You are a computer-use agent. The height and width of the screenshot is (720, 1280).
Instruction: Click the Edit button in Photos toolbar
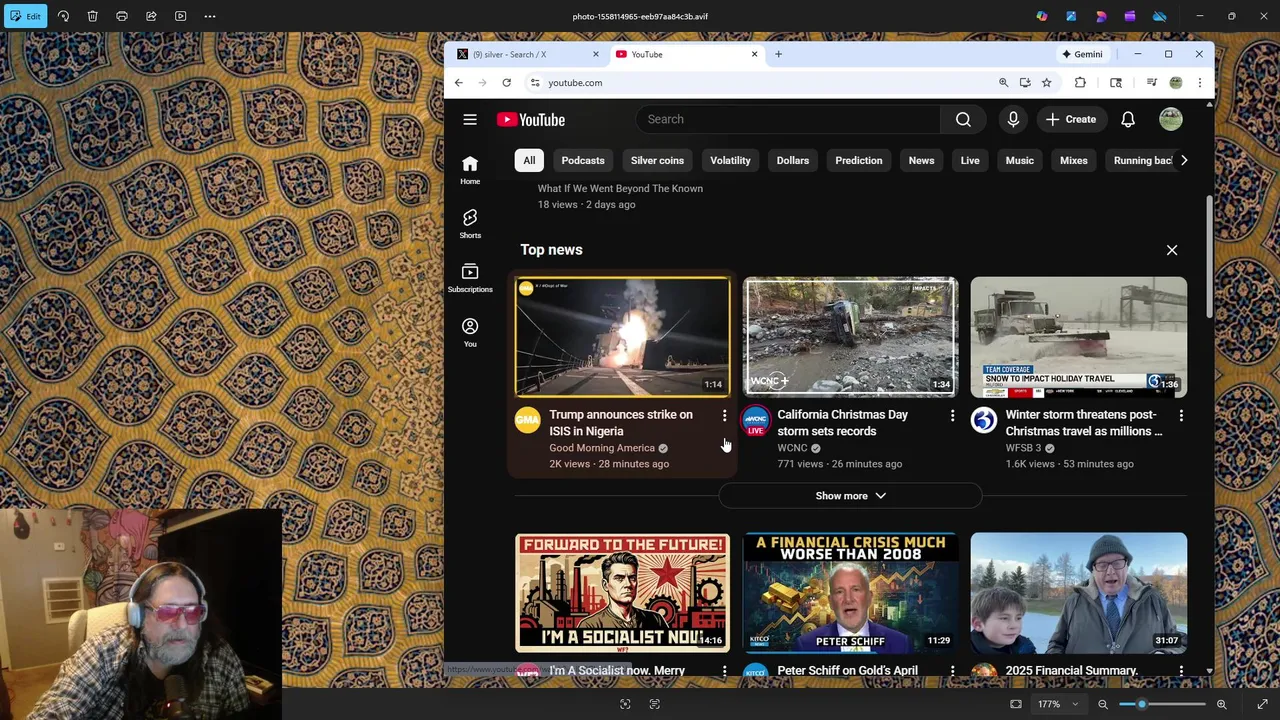[25, 16]
